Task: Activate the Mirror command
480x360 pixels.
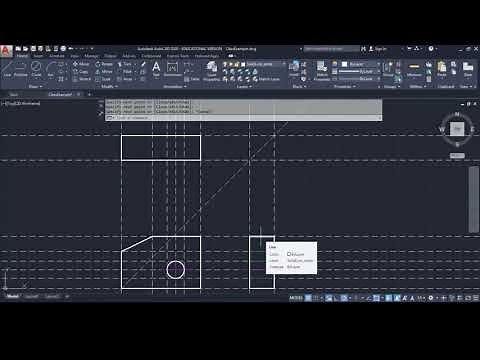Action: (104, 71)
